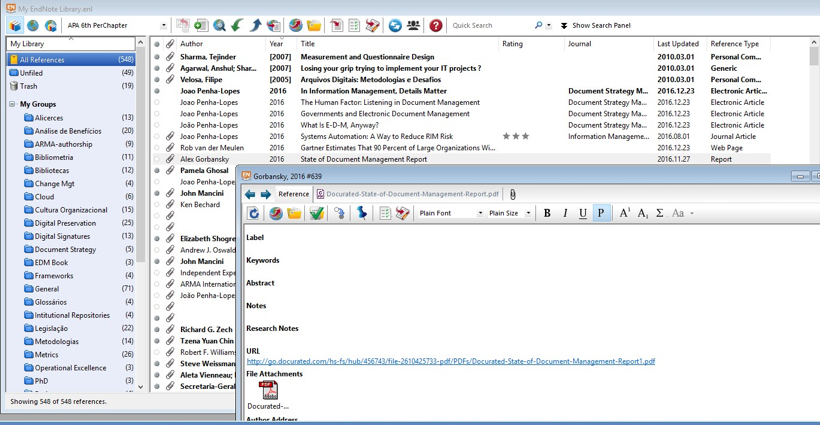
Task: Select the Bibliometria group
Action: pos(71,157)
